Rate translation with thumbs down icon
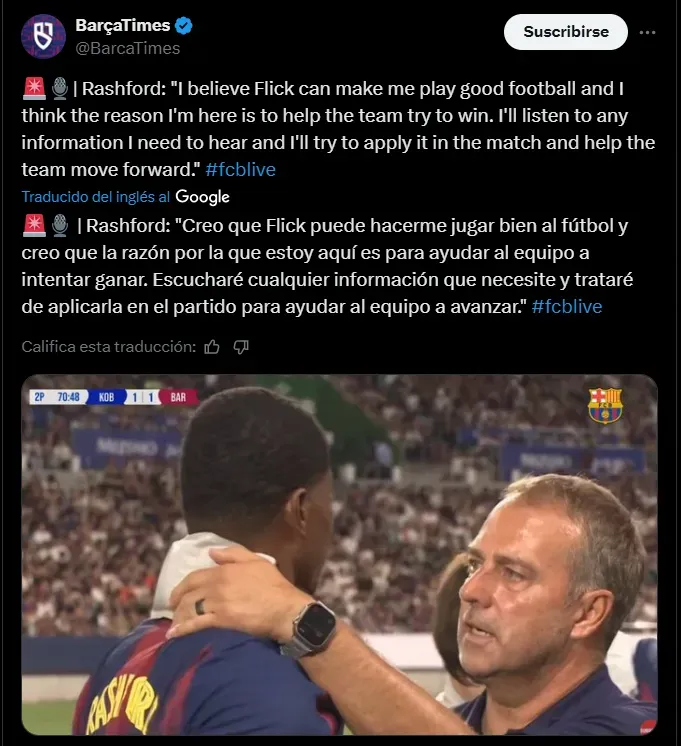Screen dimensions: 681x746 pyautogui.click(x=241, y=347)
